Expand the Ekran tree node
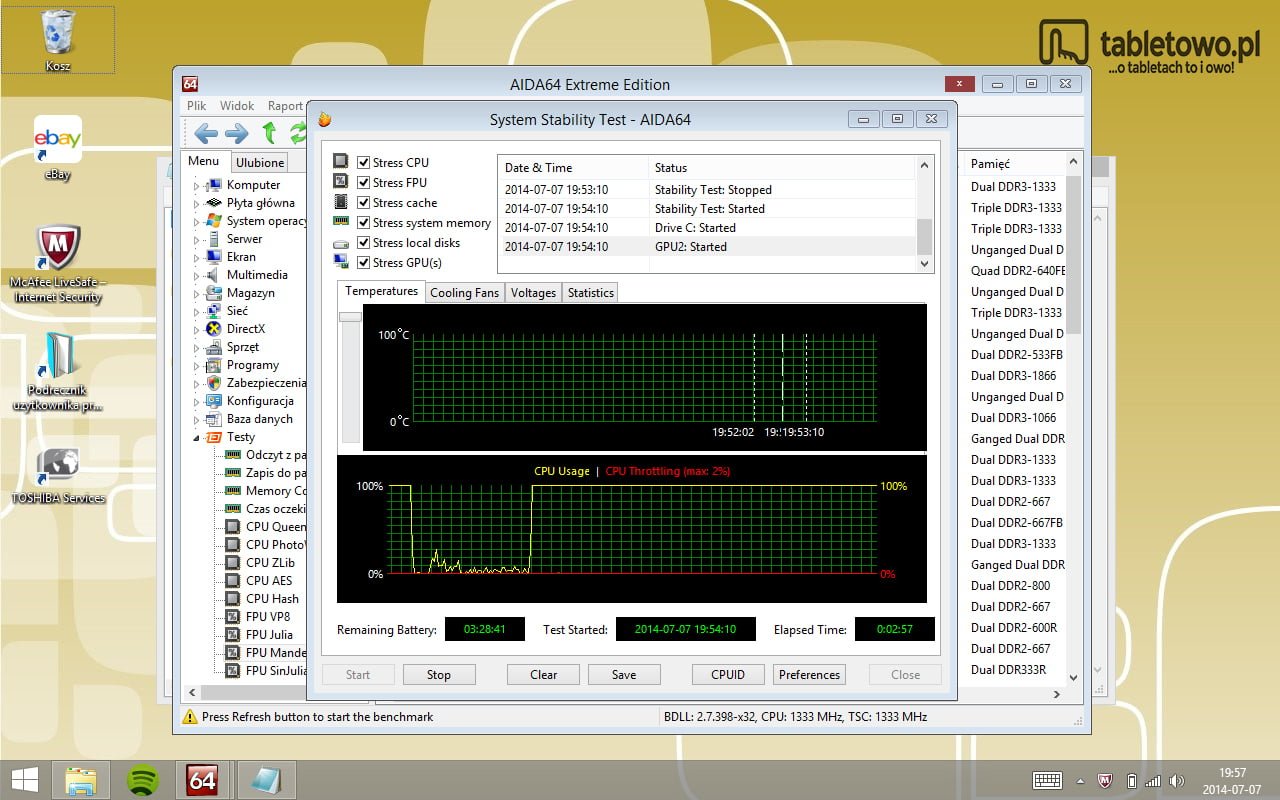1280x800 pixels. (x=196, y=257)
